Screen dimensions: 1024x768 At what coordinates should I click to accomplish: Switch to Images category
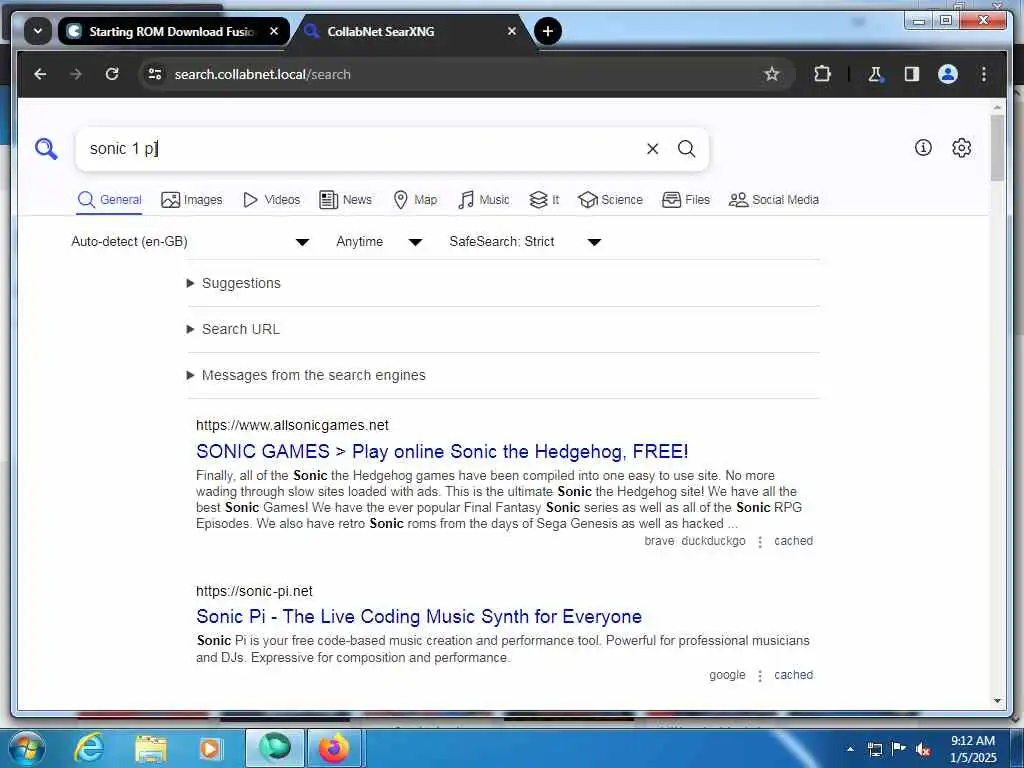pos(191,200)
